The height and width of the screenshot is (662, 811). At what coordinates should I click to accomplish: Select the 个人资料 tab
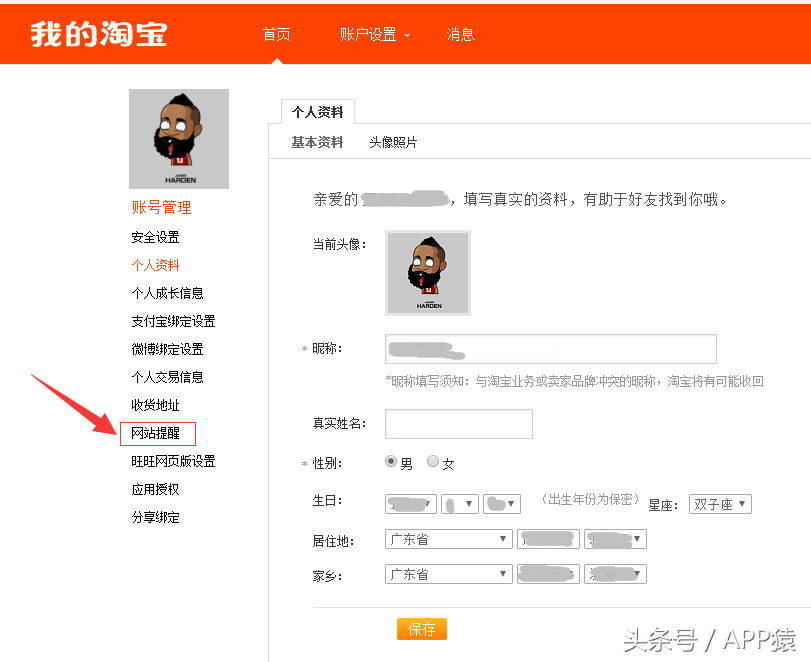click(x=318, y=112)
